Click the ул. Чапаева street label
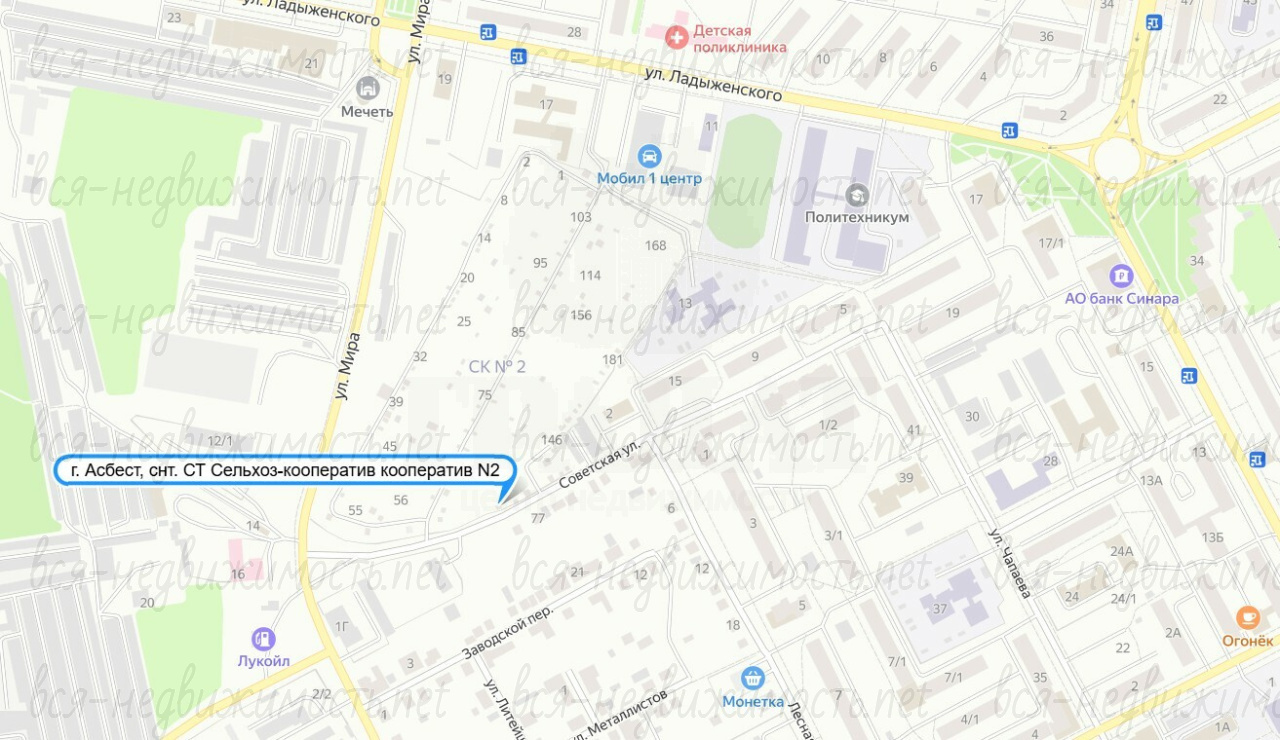The image size is (1280, 740). coord(1011,563)
